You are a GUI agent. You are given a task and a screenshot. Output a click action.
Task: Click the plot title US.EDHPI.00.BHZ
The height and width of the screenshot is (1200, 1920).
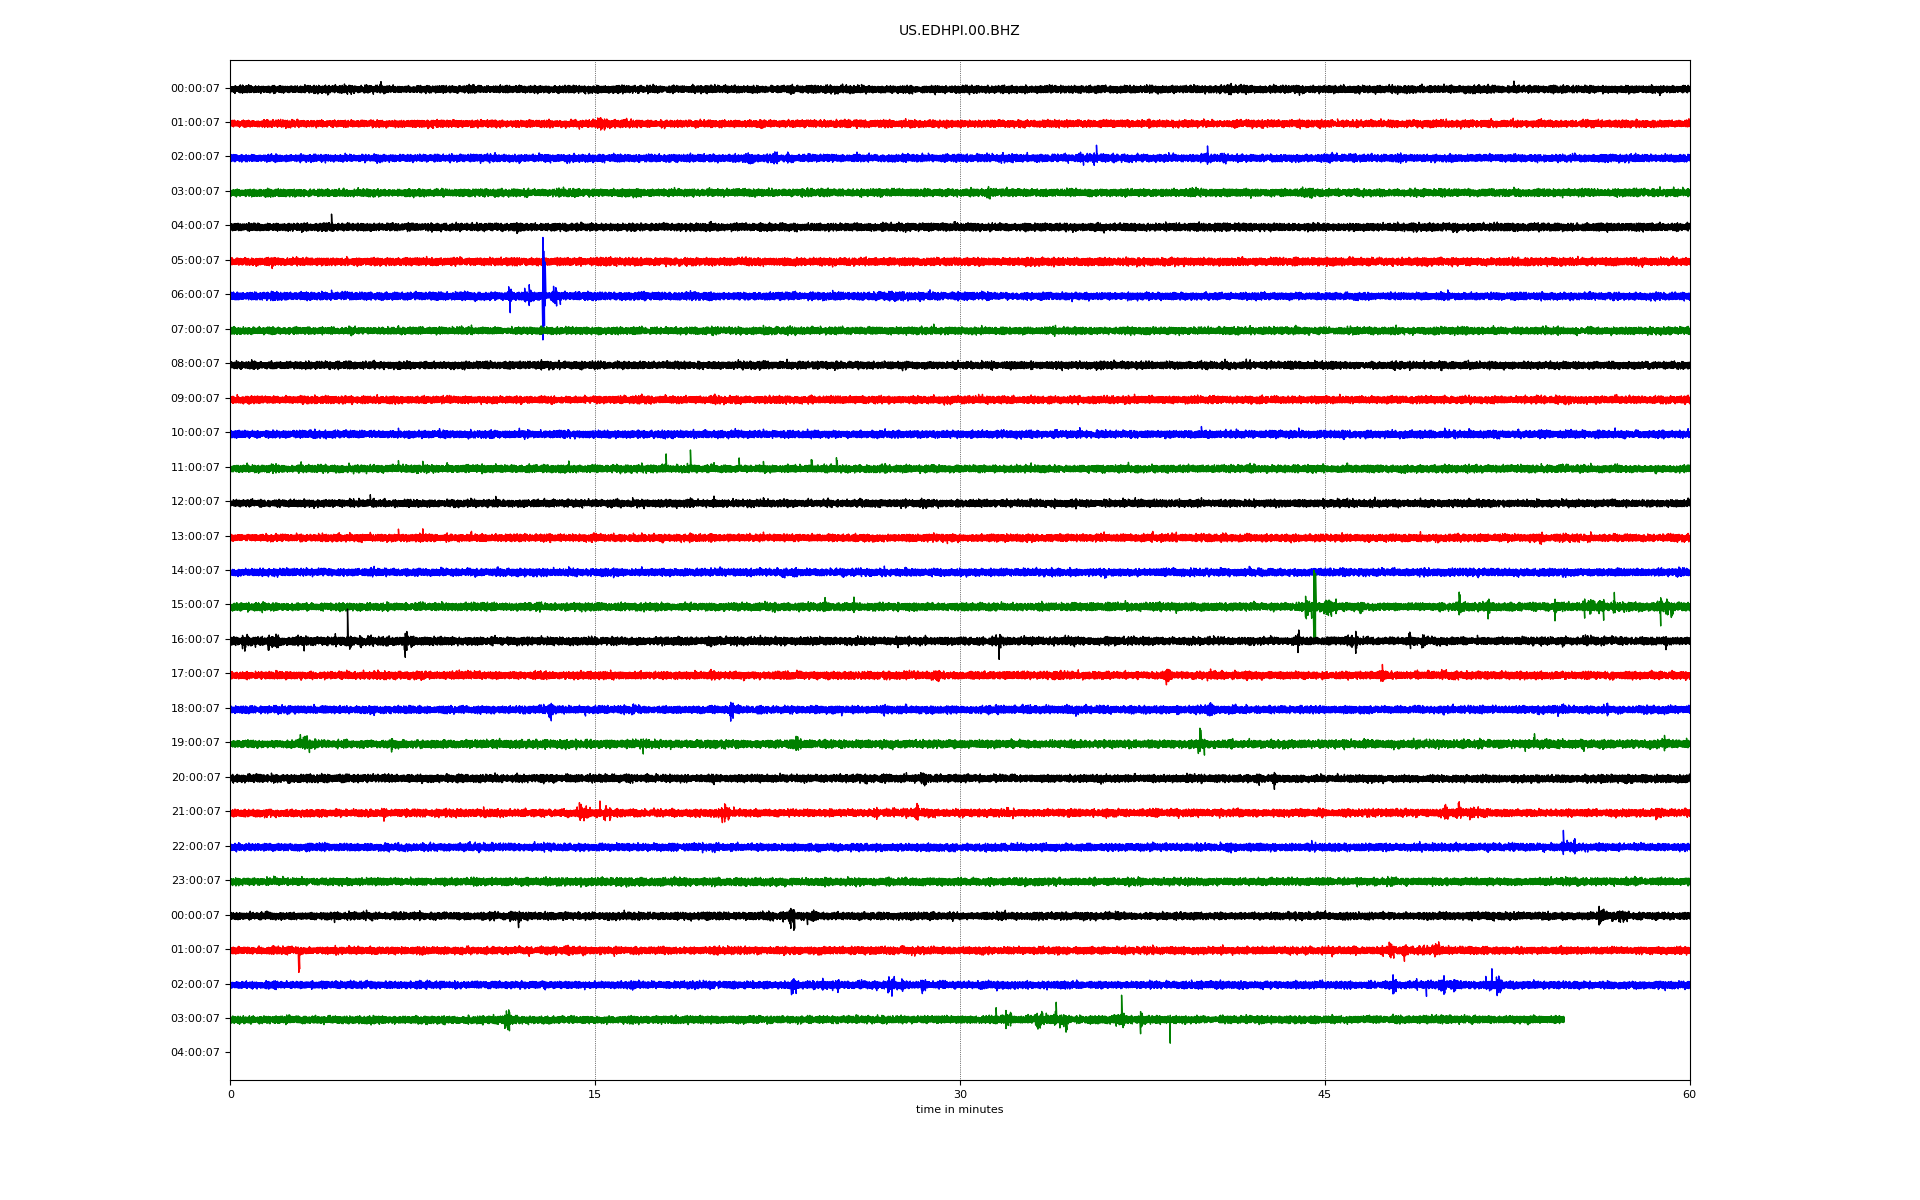pos(958,31)
